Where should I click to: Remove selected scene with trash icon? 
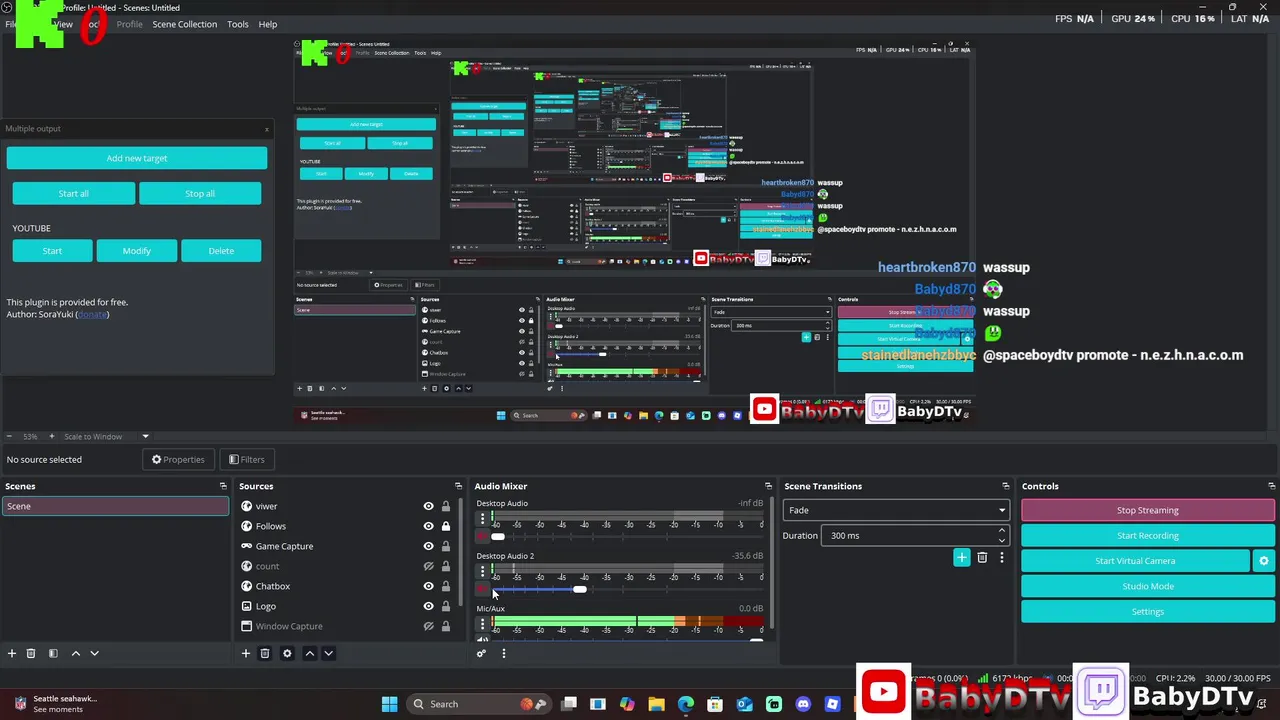pos(31,653)
